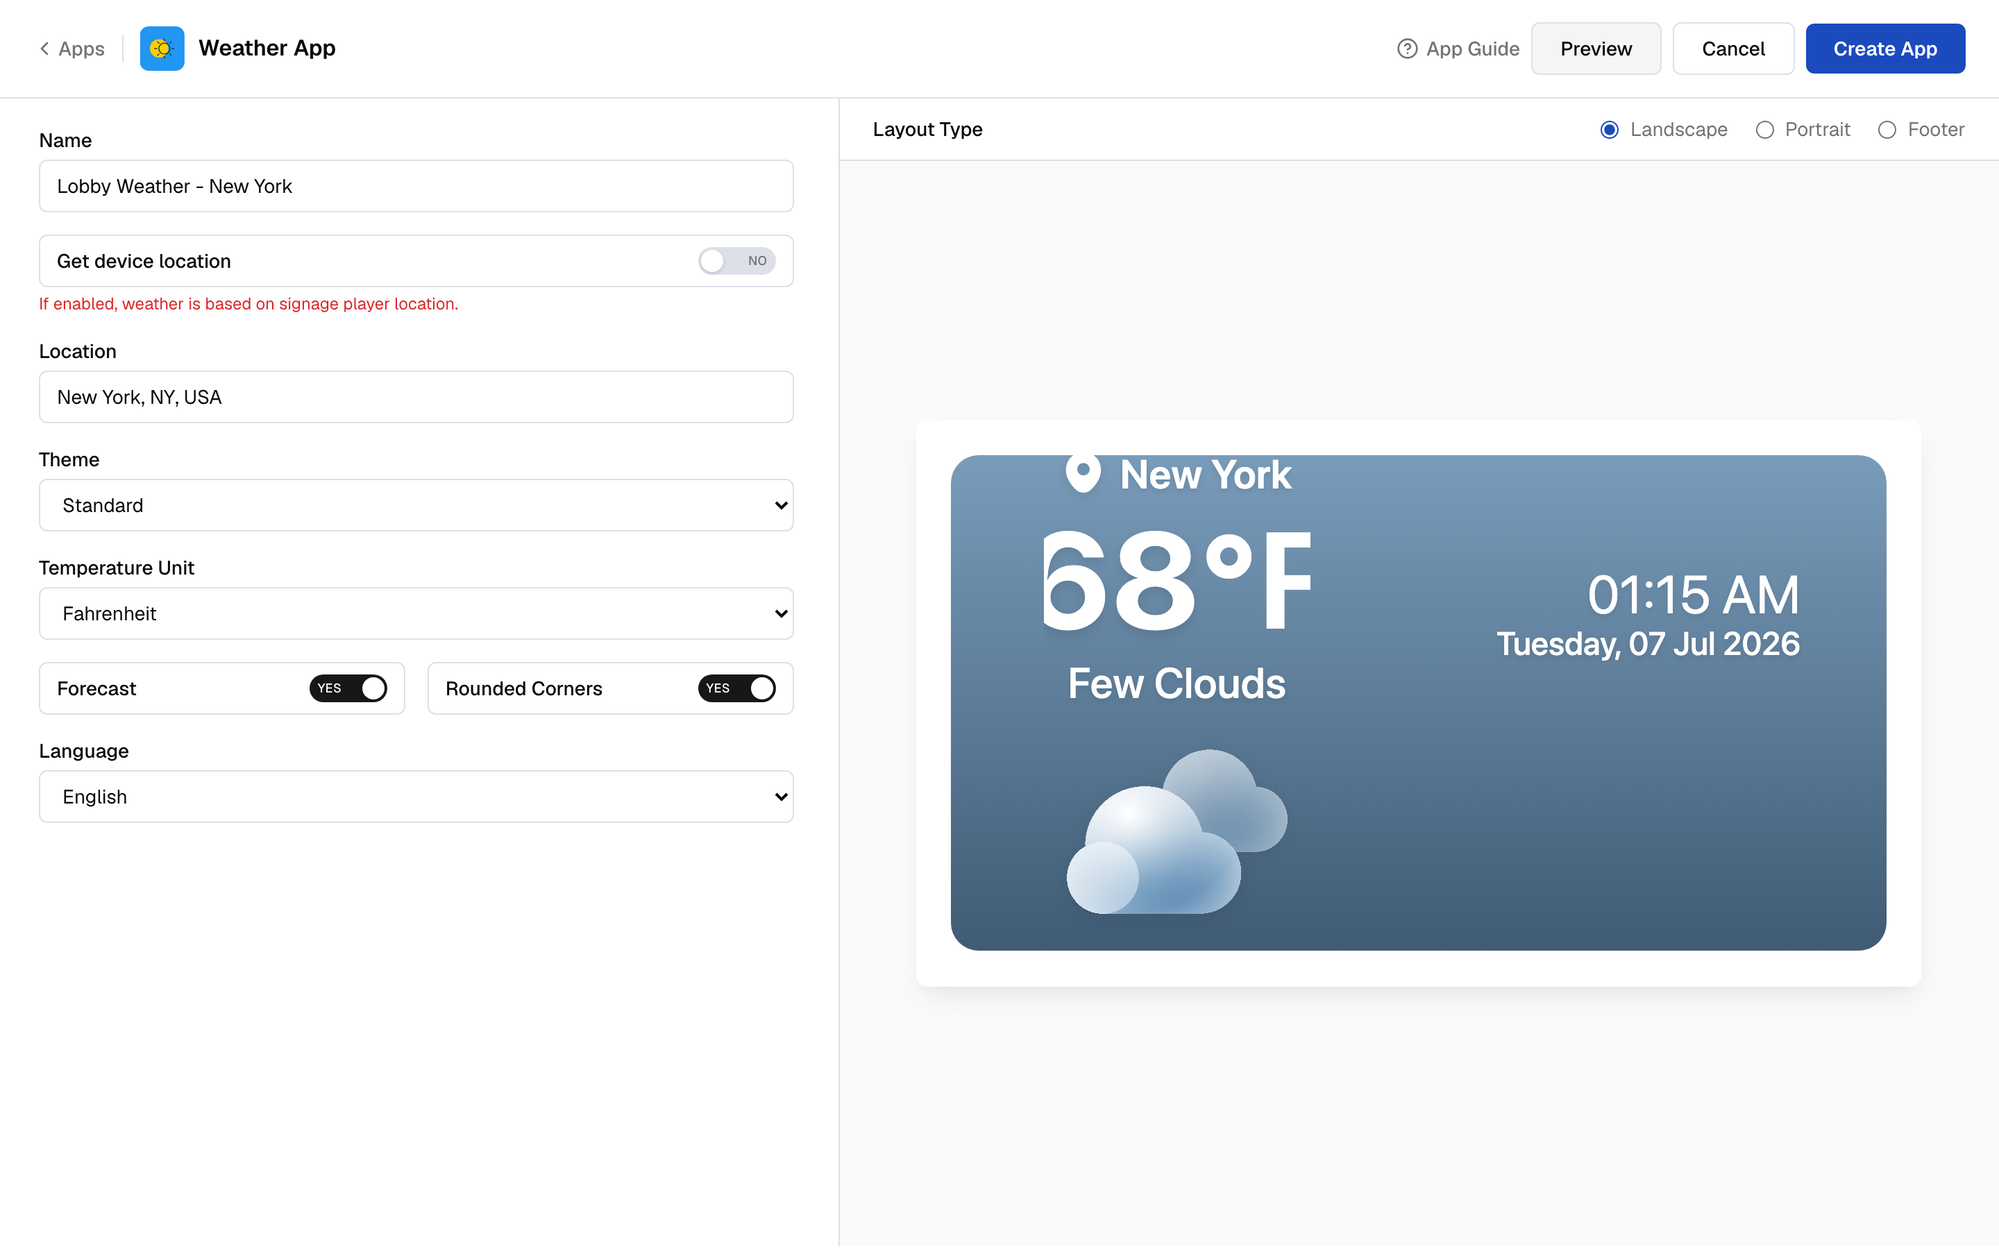
Task: Click the 68°F temperature in preview
Action: click(x=1177, y=581)
